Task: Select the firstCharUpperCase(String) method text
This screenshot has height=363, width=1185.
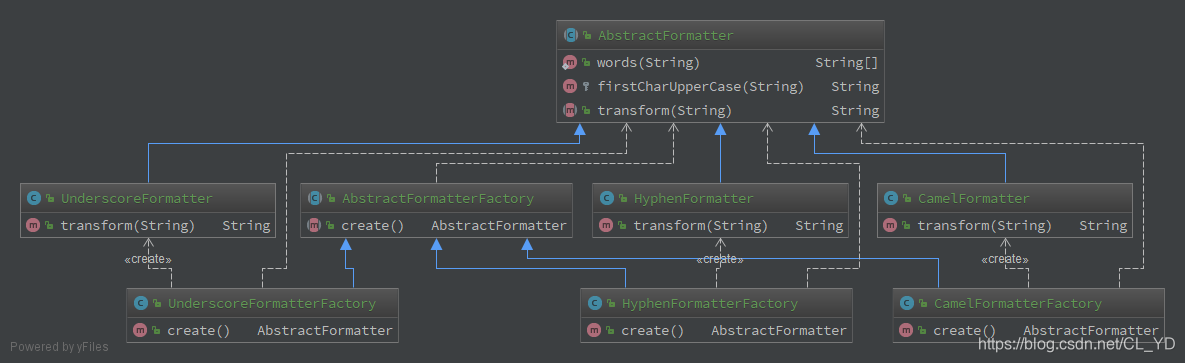Action: pyautogui.click(x=701, y=86)
